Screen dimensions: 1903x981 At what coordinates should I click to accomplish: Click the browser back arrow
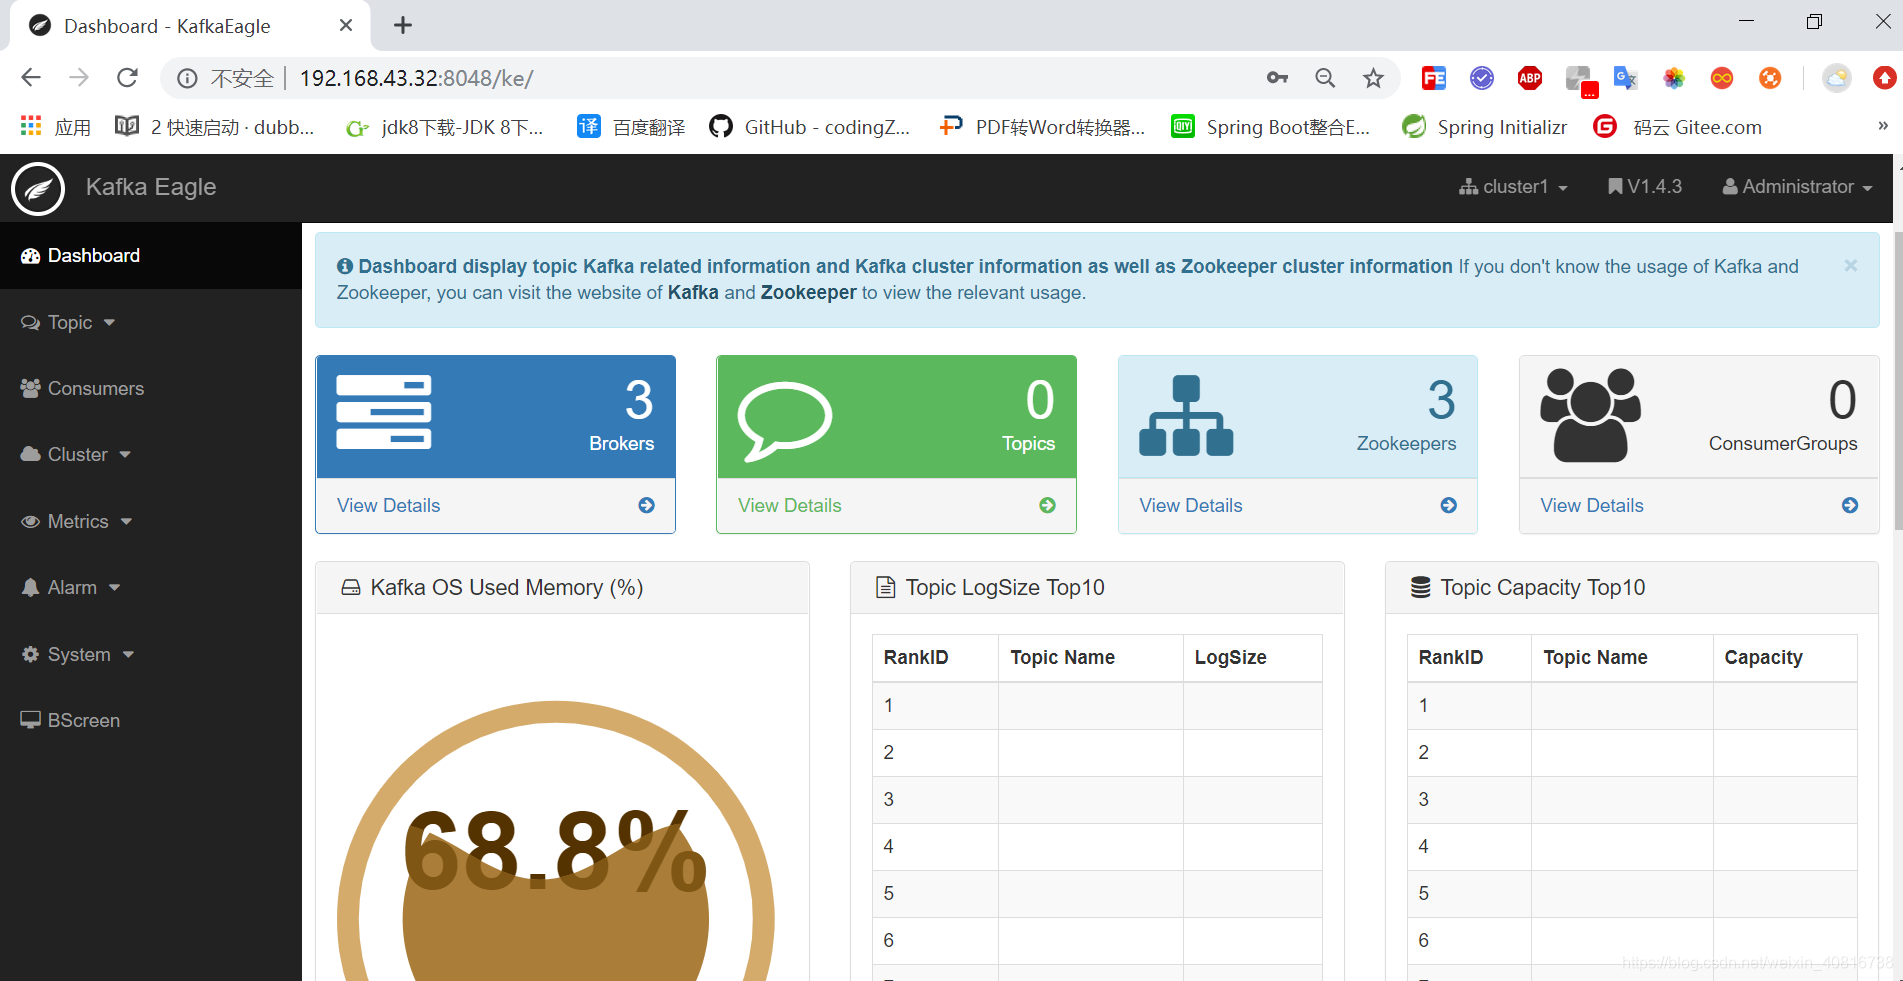pos(31,78)
